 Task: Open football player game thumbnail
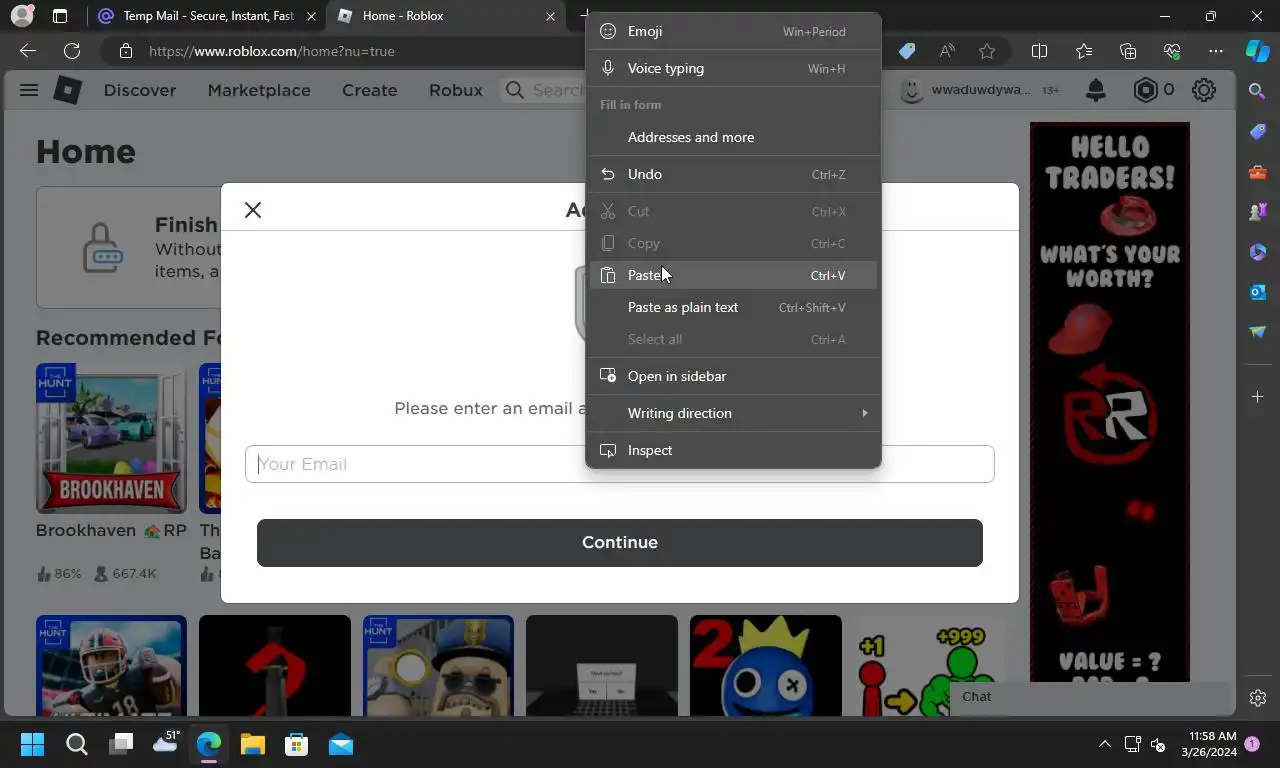(111, 665)
